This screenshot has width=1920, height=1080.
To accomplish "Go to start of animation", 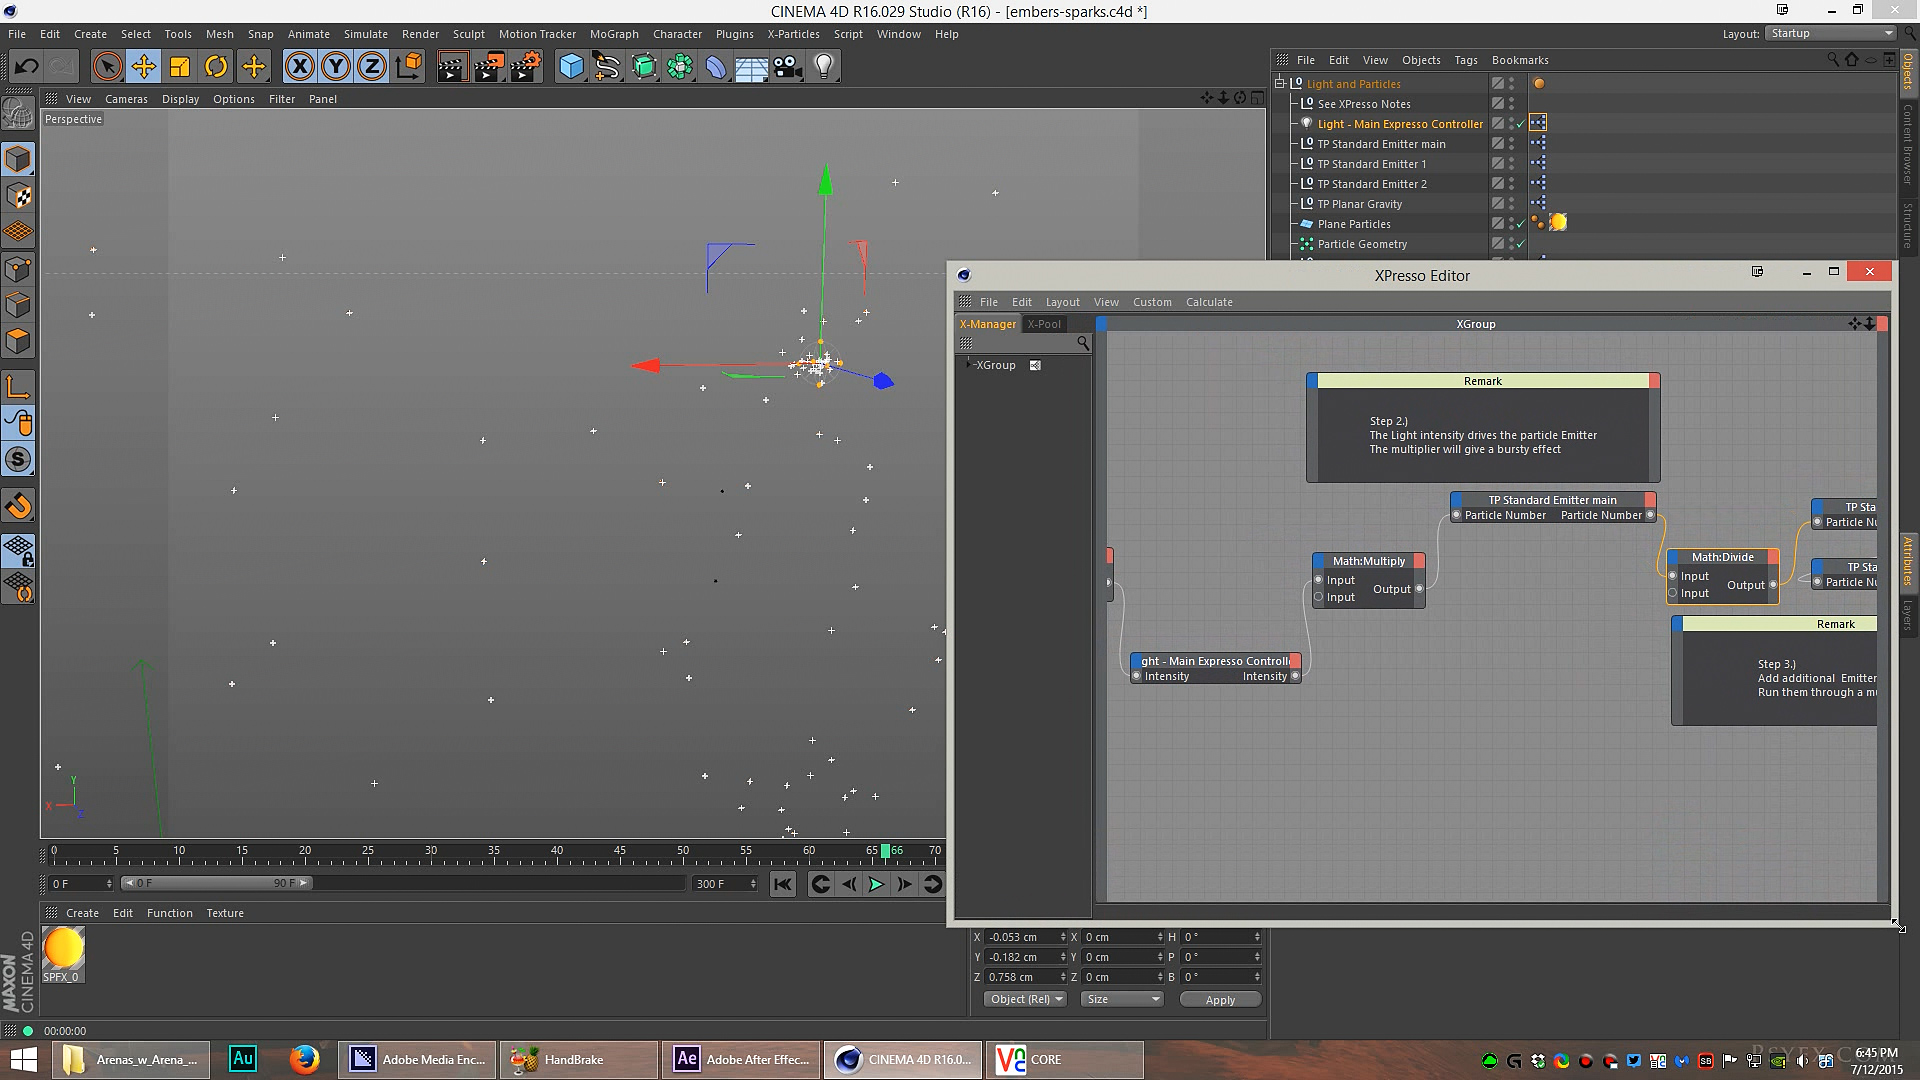I will (783, 884).
